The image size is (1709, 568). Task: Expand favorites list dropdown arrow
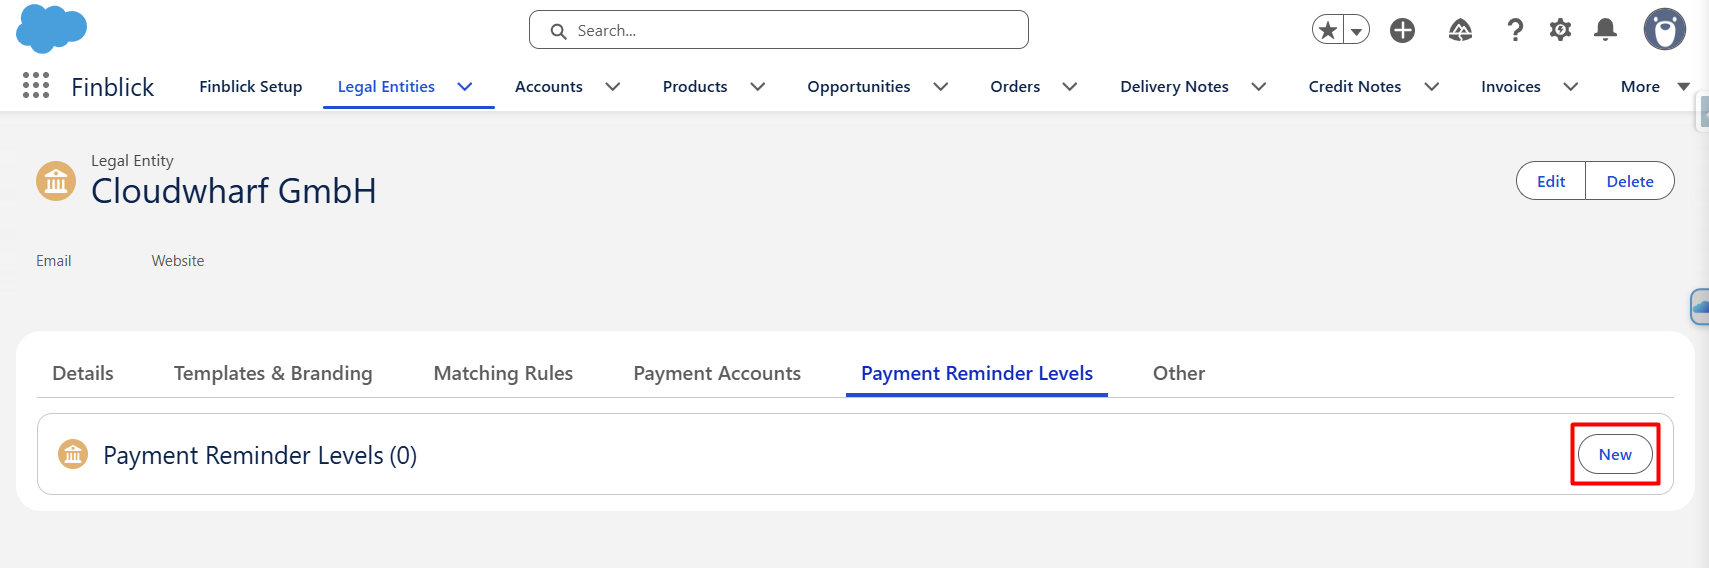click(1357, 31)
